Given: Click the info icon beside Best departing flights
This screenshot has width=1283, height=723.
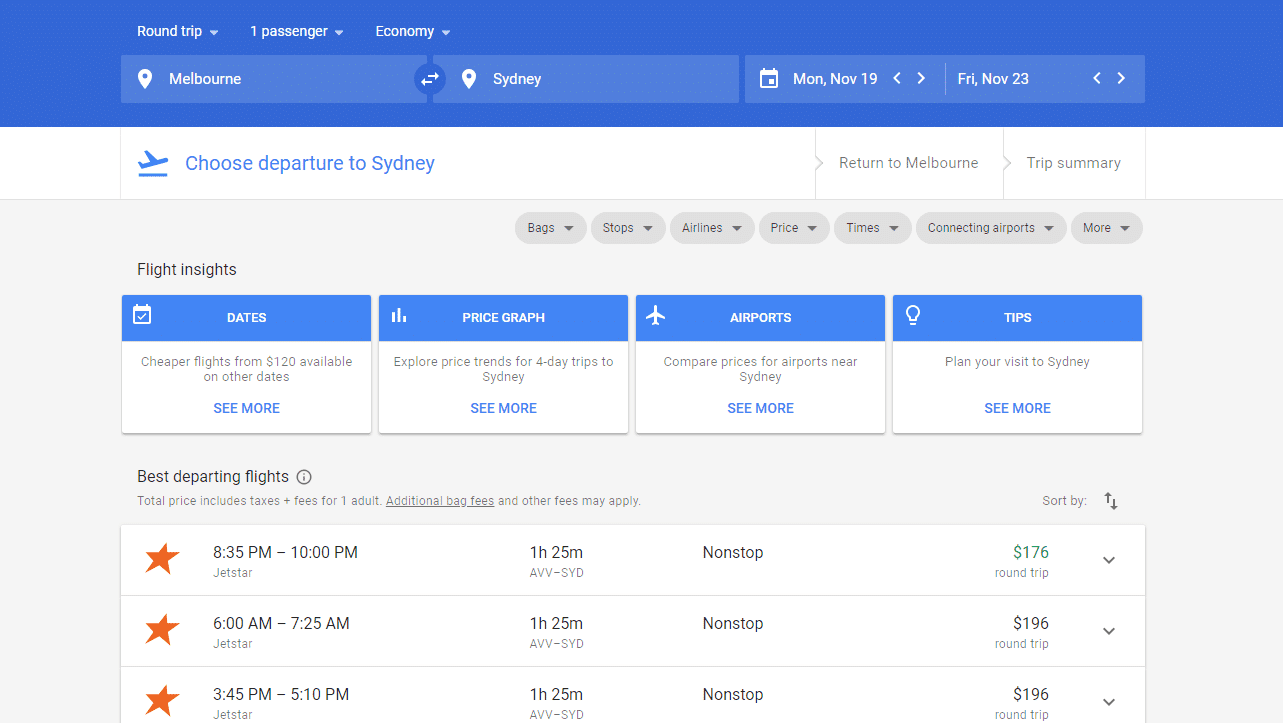Looking at the screenshot, I should click(x=303, y=477).
